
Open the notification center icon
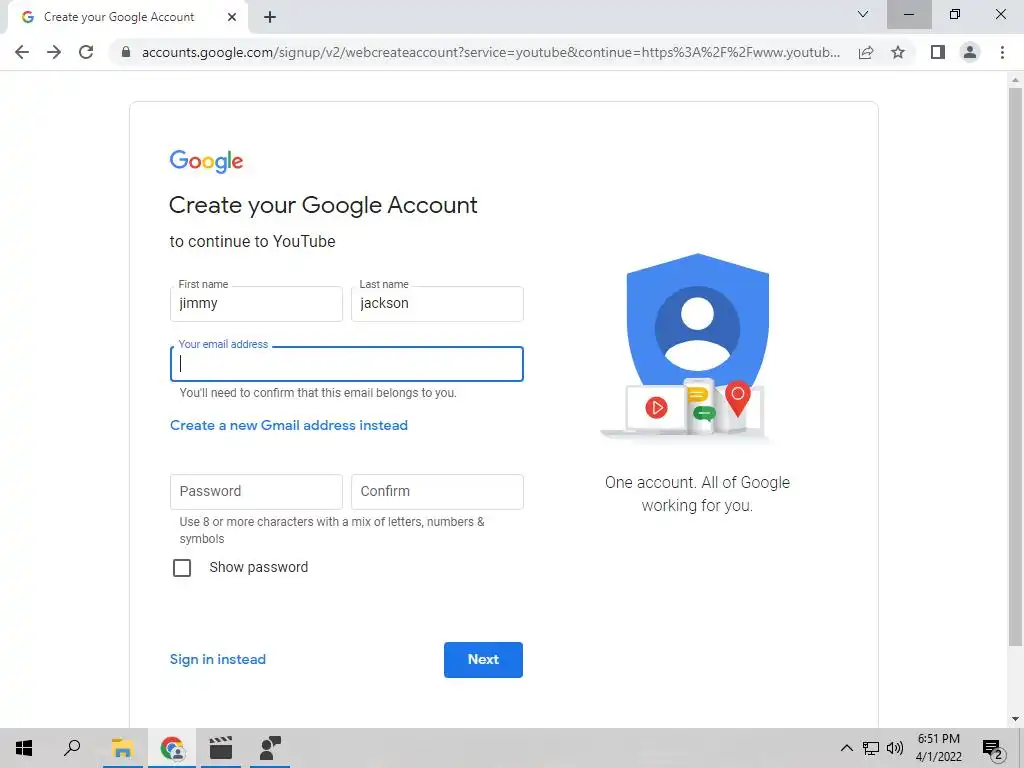pyautogui.click(x=993, y=748)
